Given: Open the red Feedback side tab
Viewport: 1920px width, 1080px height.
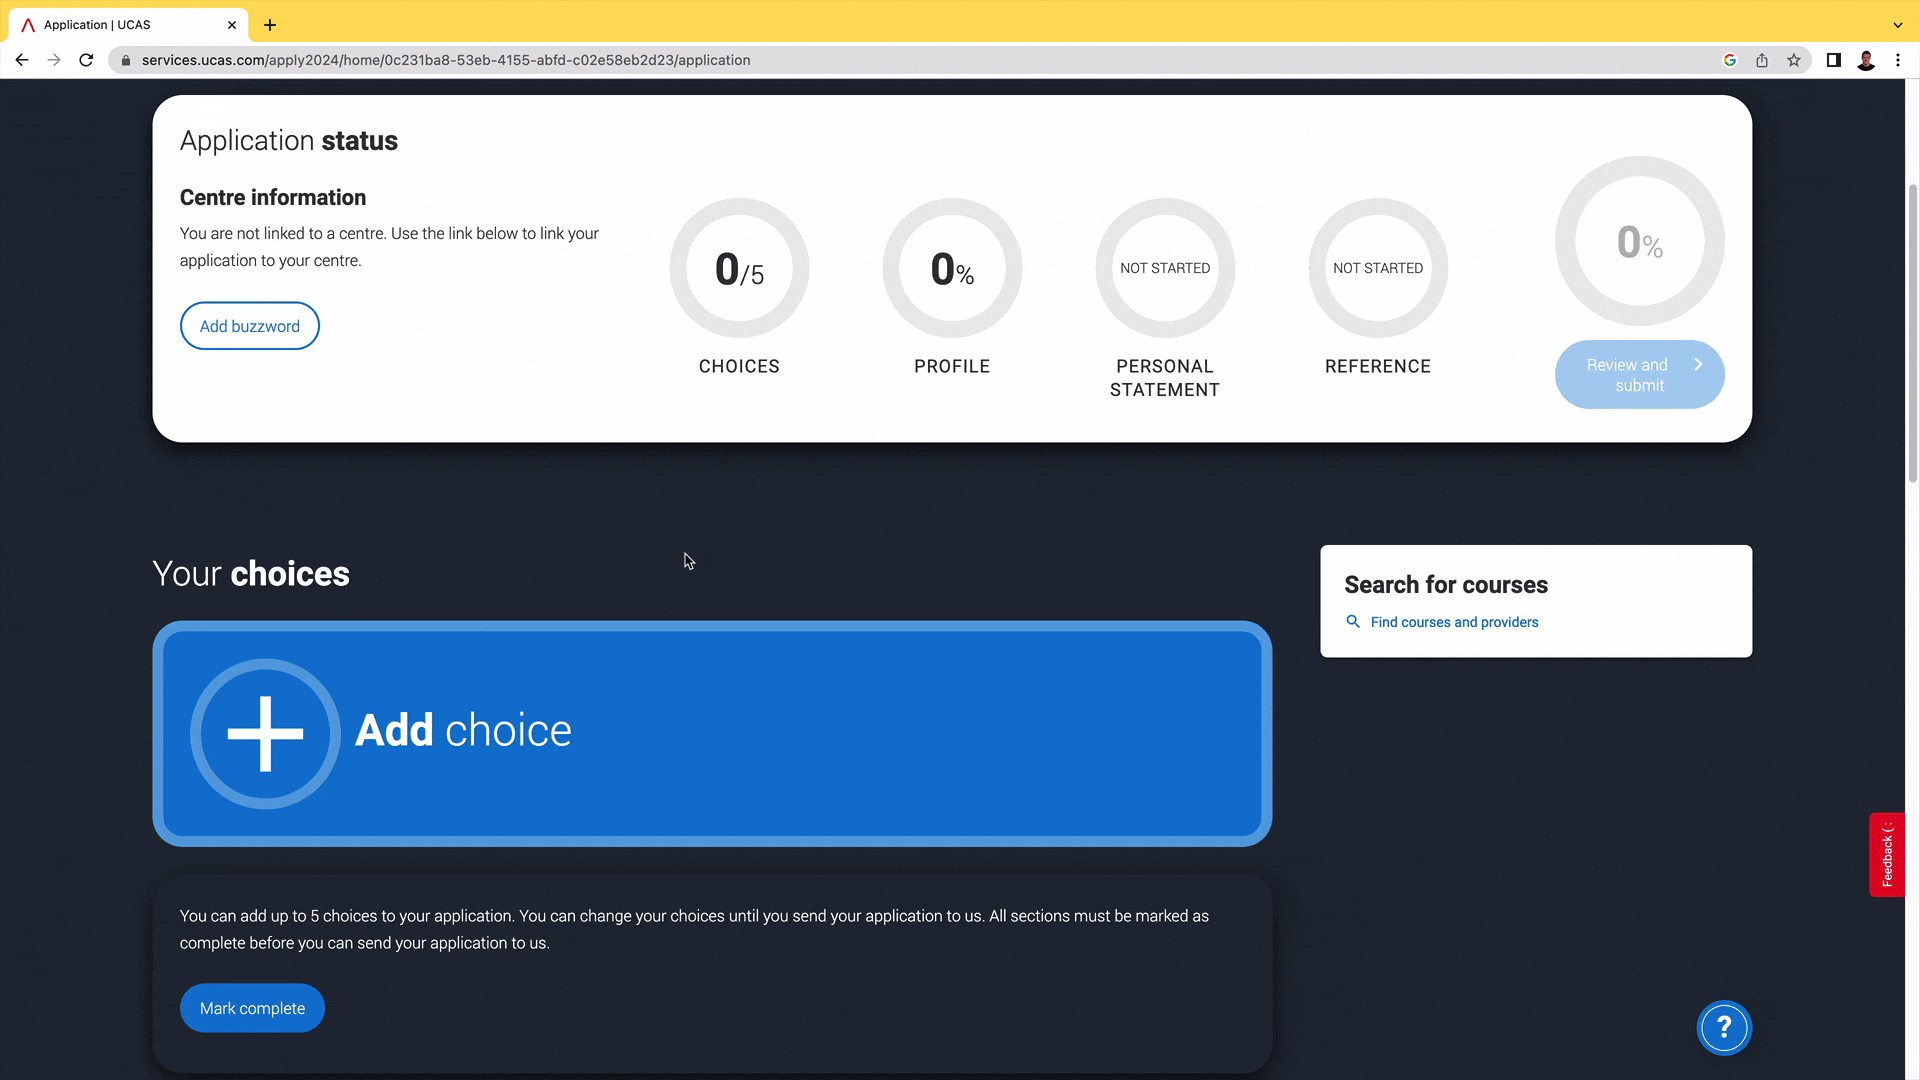Looking at the screenshot, I should [1887, 855].
